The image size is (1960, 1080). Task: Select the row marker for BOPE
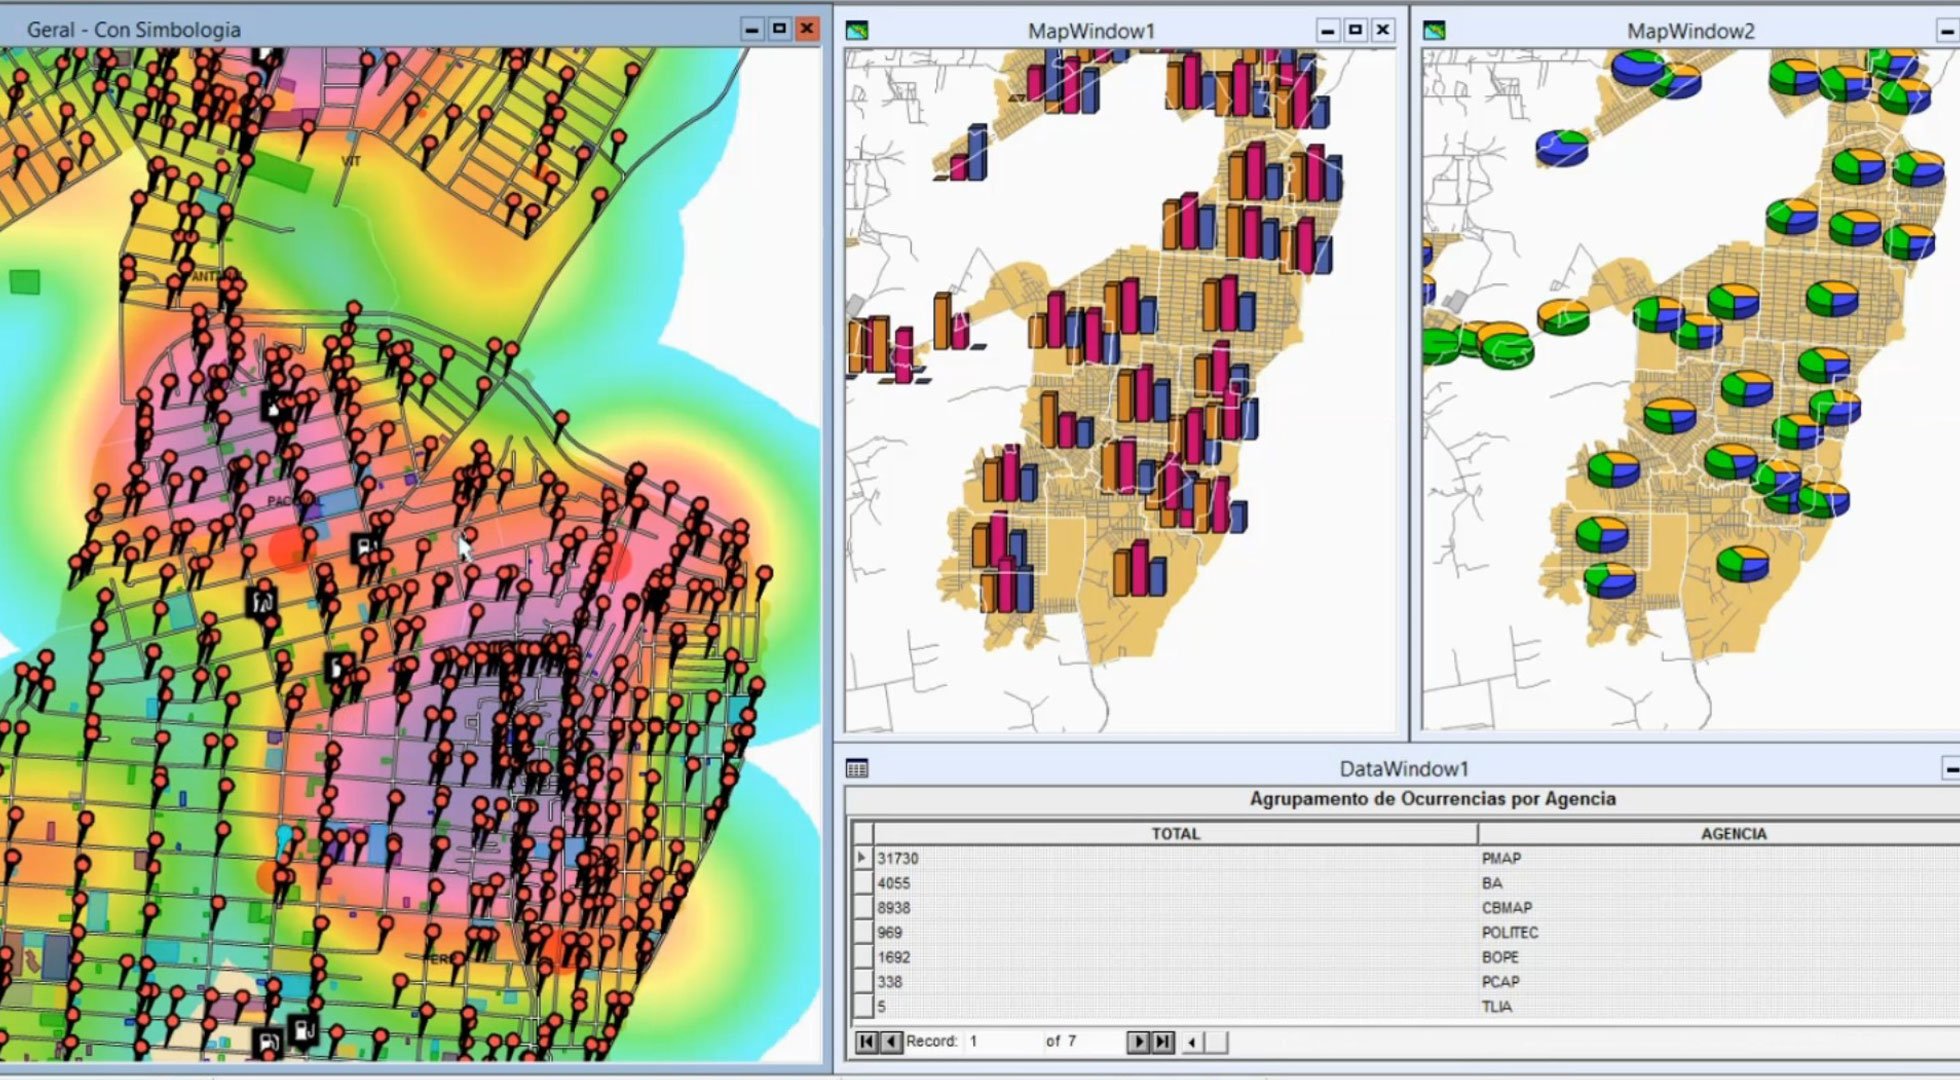pos(862,957)
